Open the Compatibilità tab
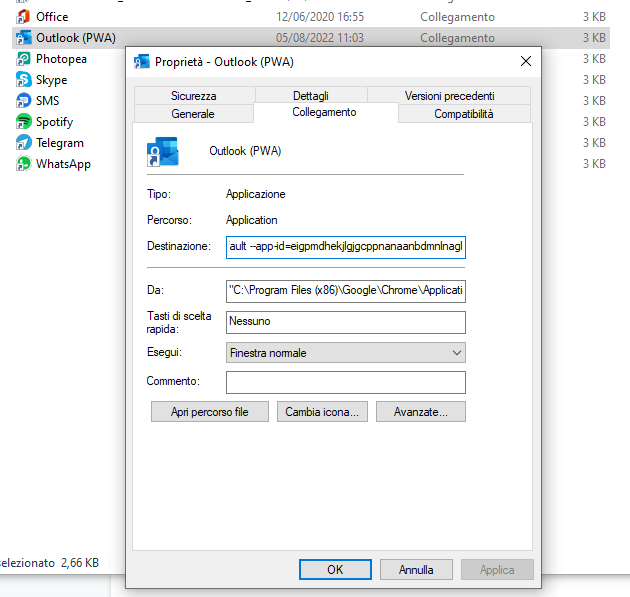Screen dimensions: 630x597 (x=464, y=114)
